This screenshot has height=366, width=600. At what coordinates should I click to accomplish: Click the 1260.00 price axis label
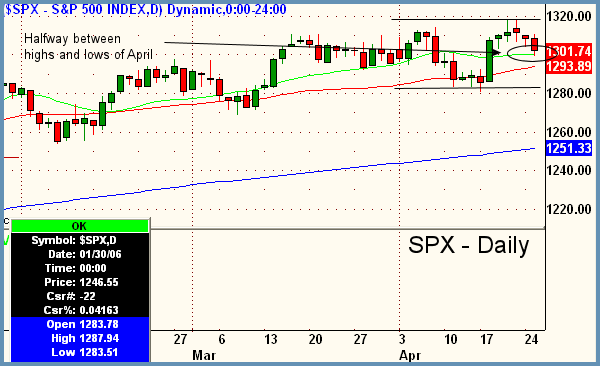coord(569,132)
